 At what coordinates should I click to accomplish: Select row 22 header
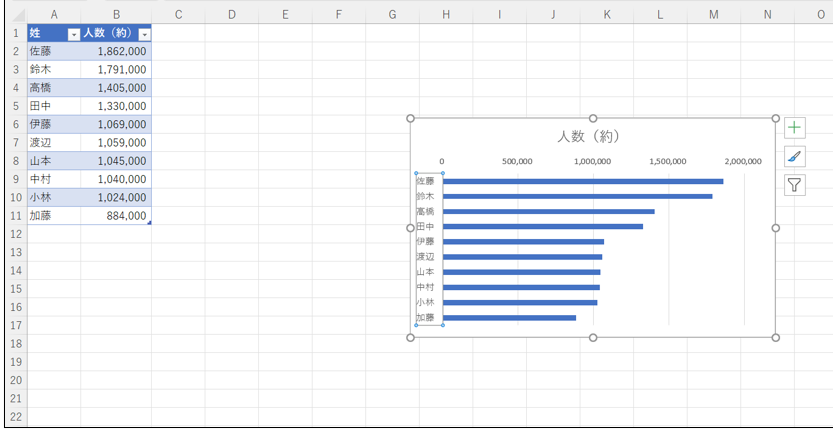coord(15,416)
